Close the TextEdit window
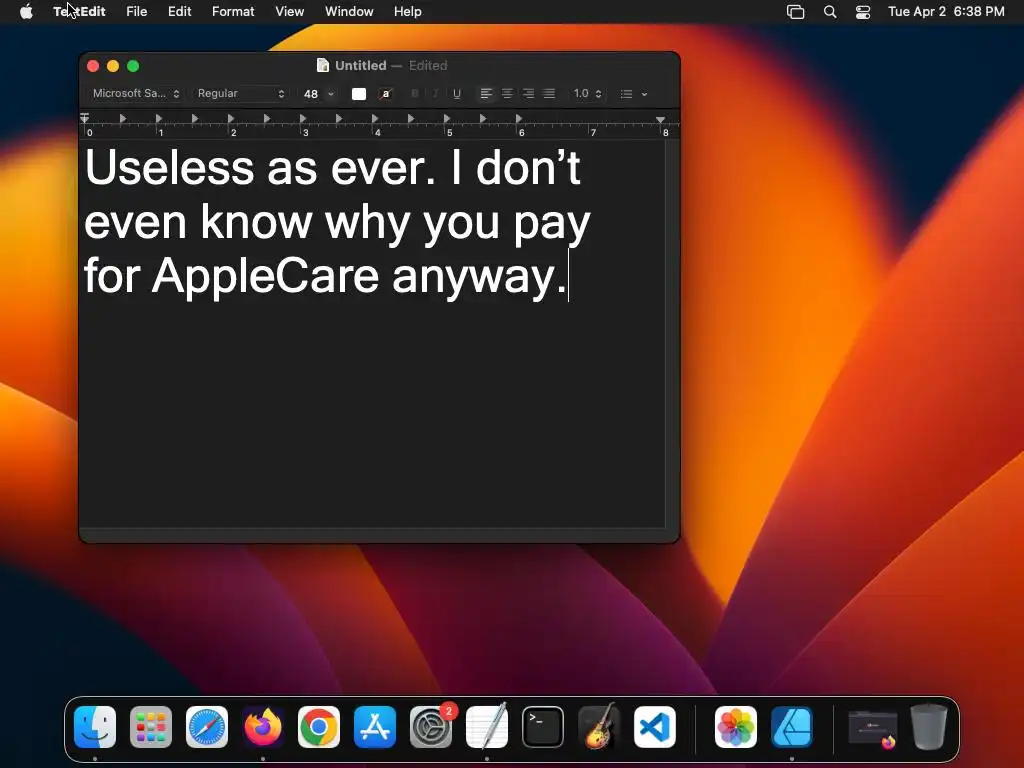This screenshot has height=768, width=1024. [93, 66]
